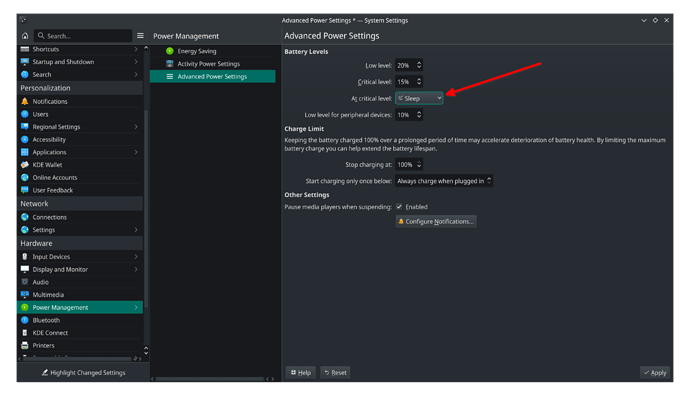Click the Help button
690x402 pixels.
[301, 373]
